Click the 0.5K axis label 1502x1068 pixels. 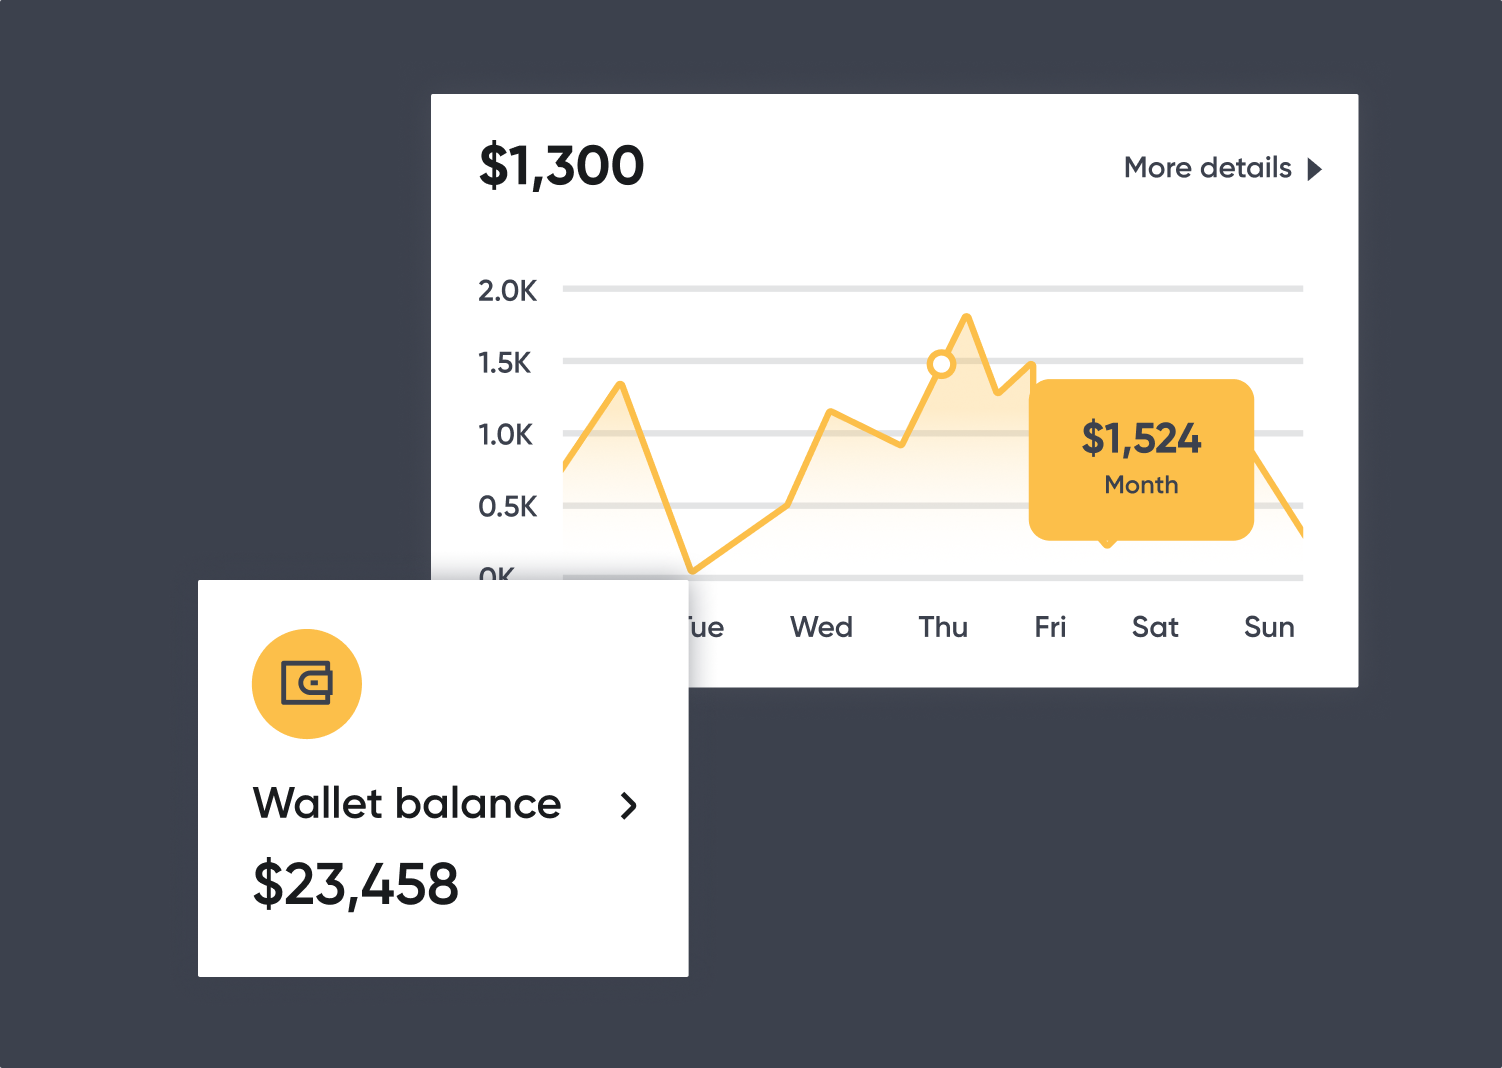pos(507,507)
